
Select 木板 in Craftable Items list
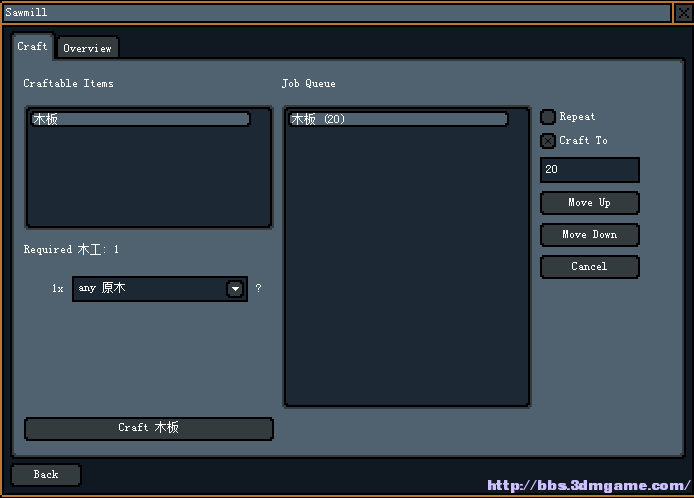140,119
